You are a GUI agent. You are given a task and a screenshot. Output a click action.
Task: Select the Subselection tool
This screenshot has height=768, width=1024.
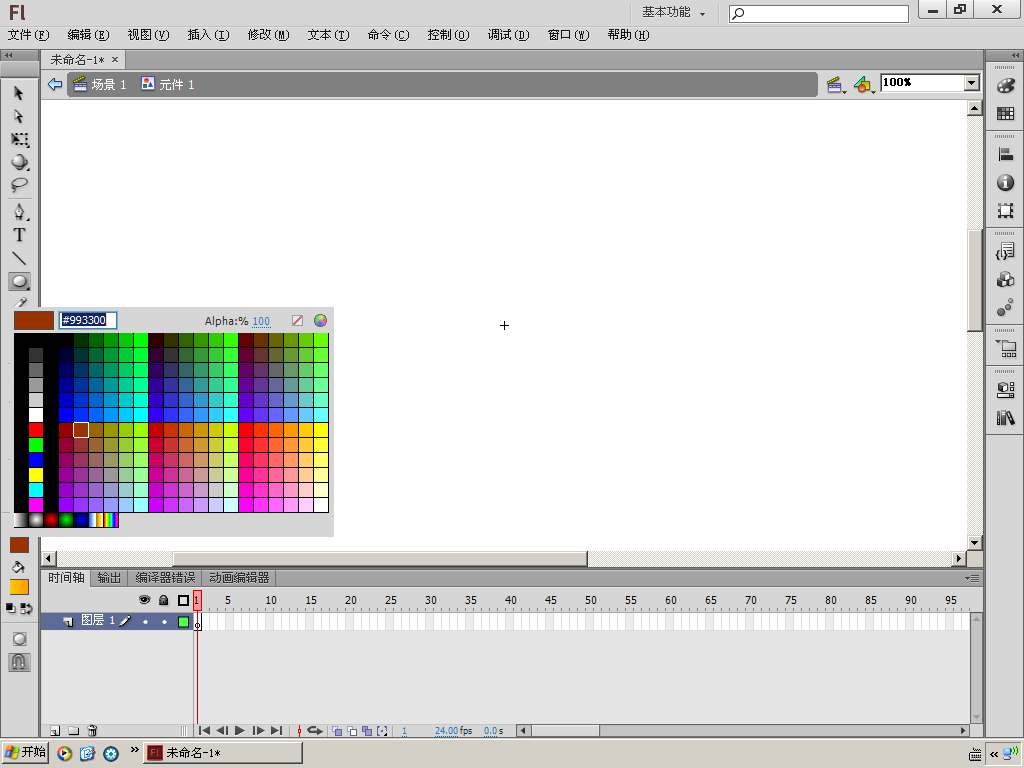(19, 116)
